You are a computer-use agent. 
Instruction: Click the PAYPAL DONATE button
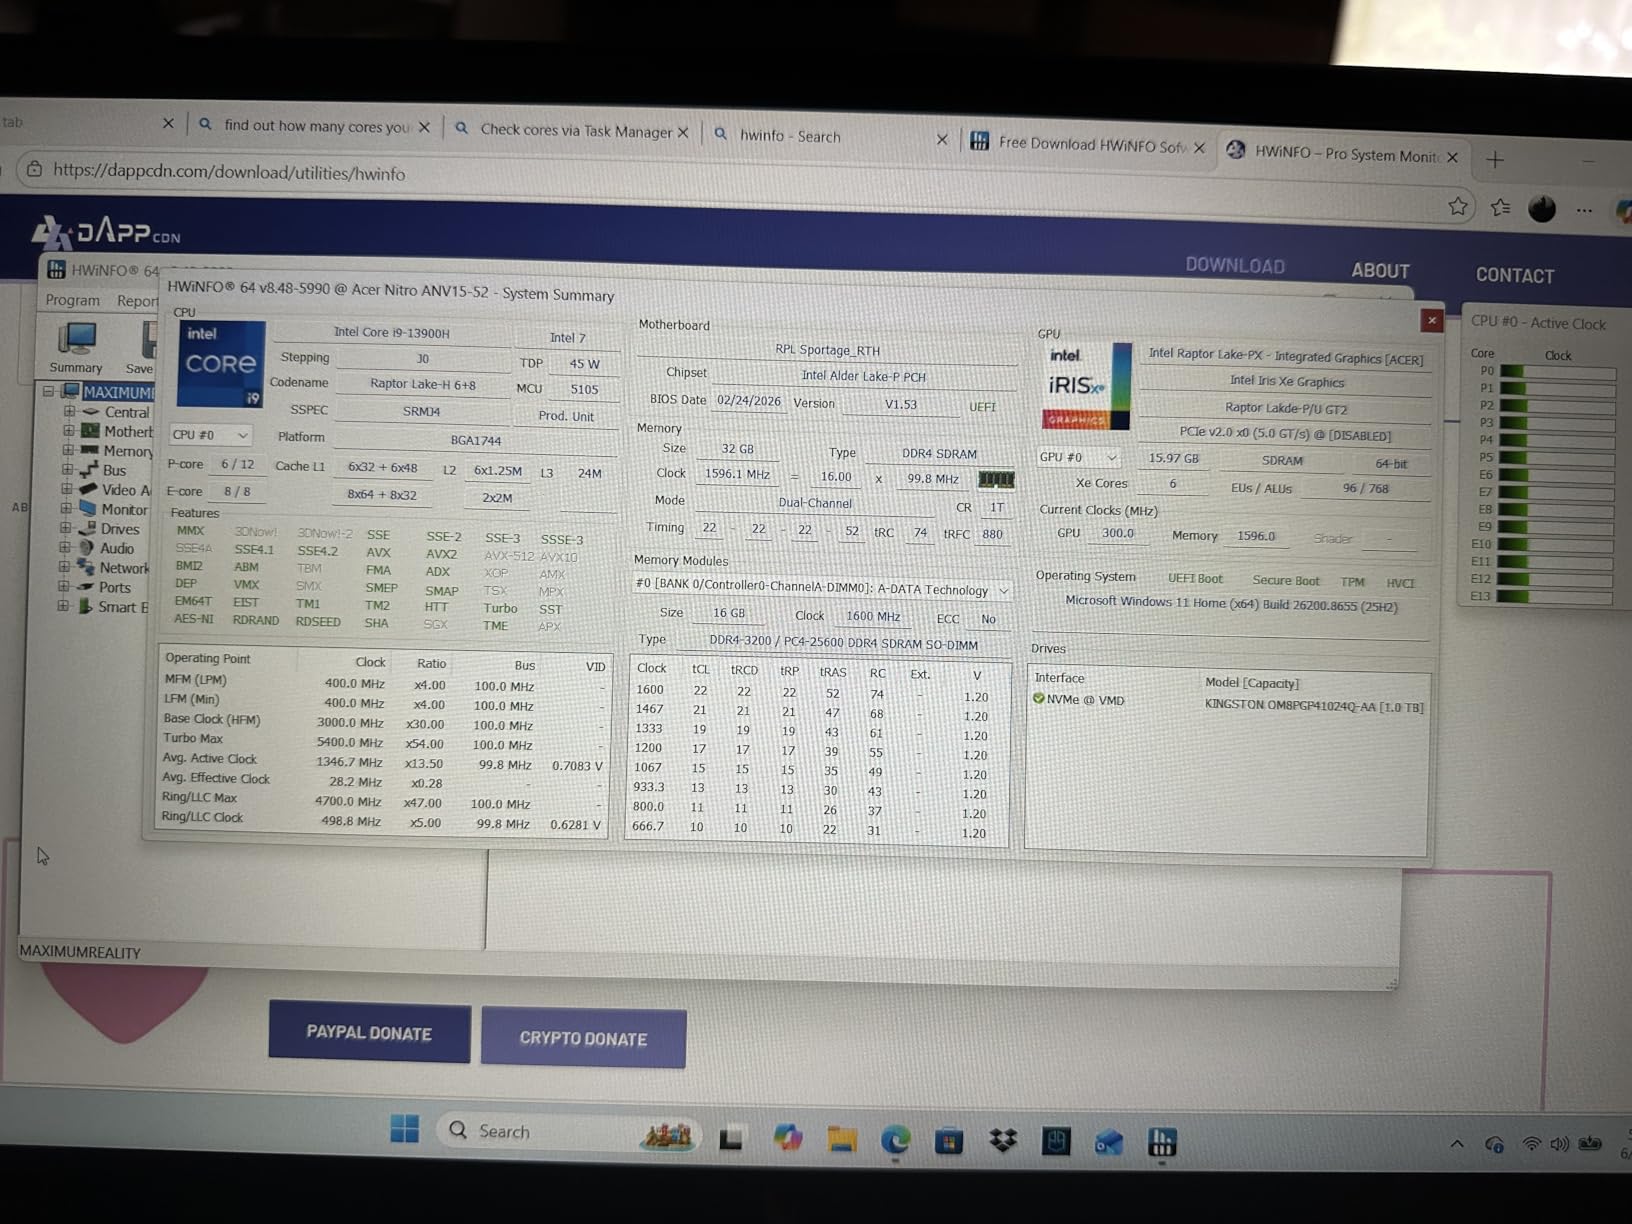tap(369, 1032)
